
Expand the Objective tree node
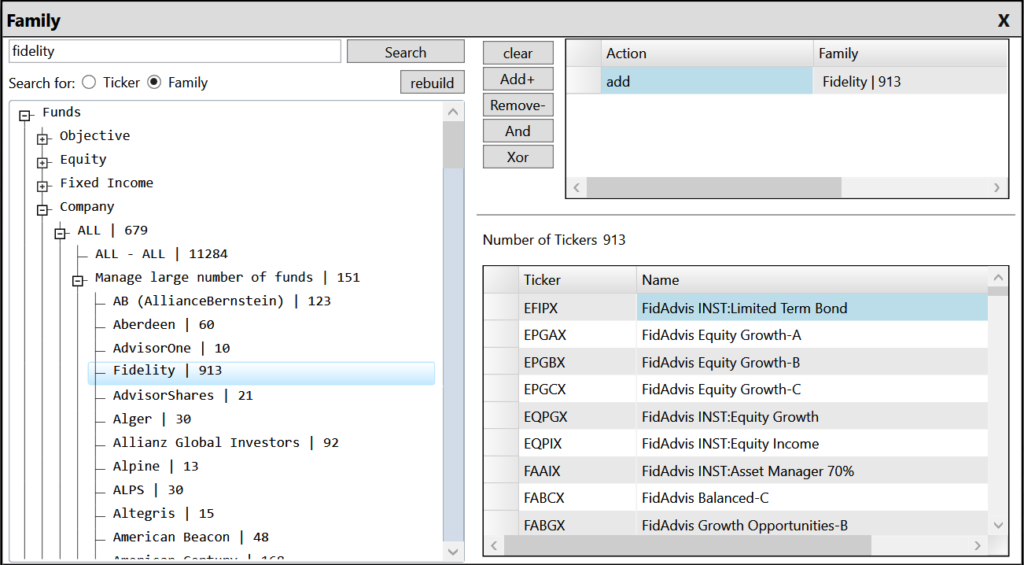pyautogui.click(x=43, y=138)
